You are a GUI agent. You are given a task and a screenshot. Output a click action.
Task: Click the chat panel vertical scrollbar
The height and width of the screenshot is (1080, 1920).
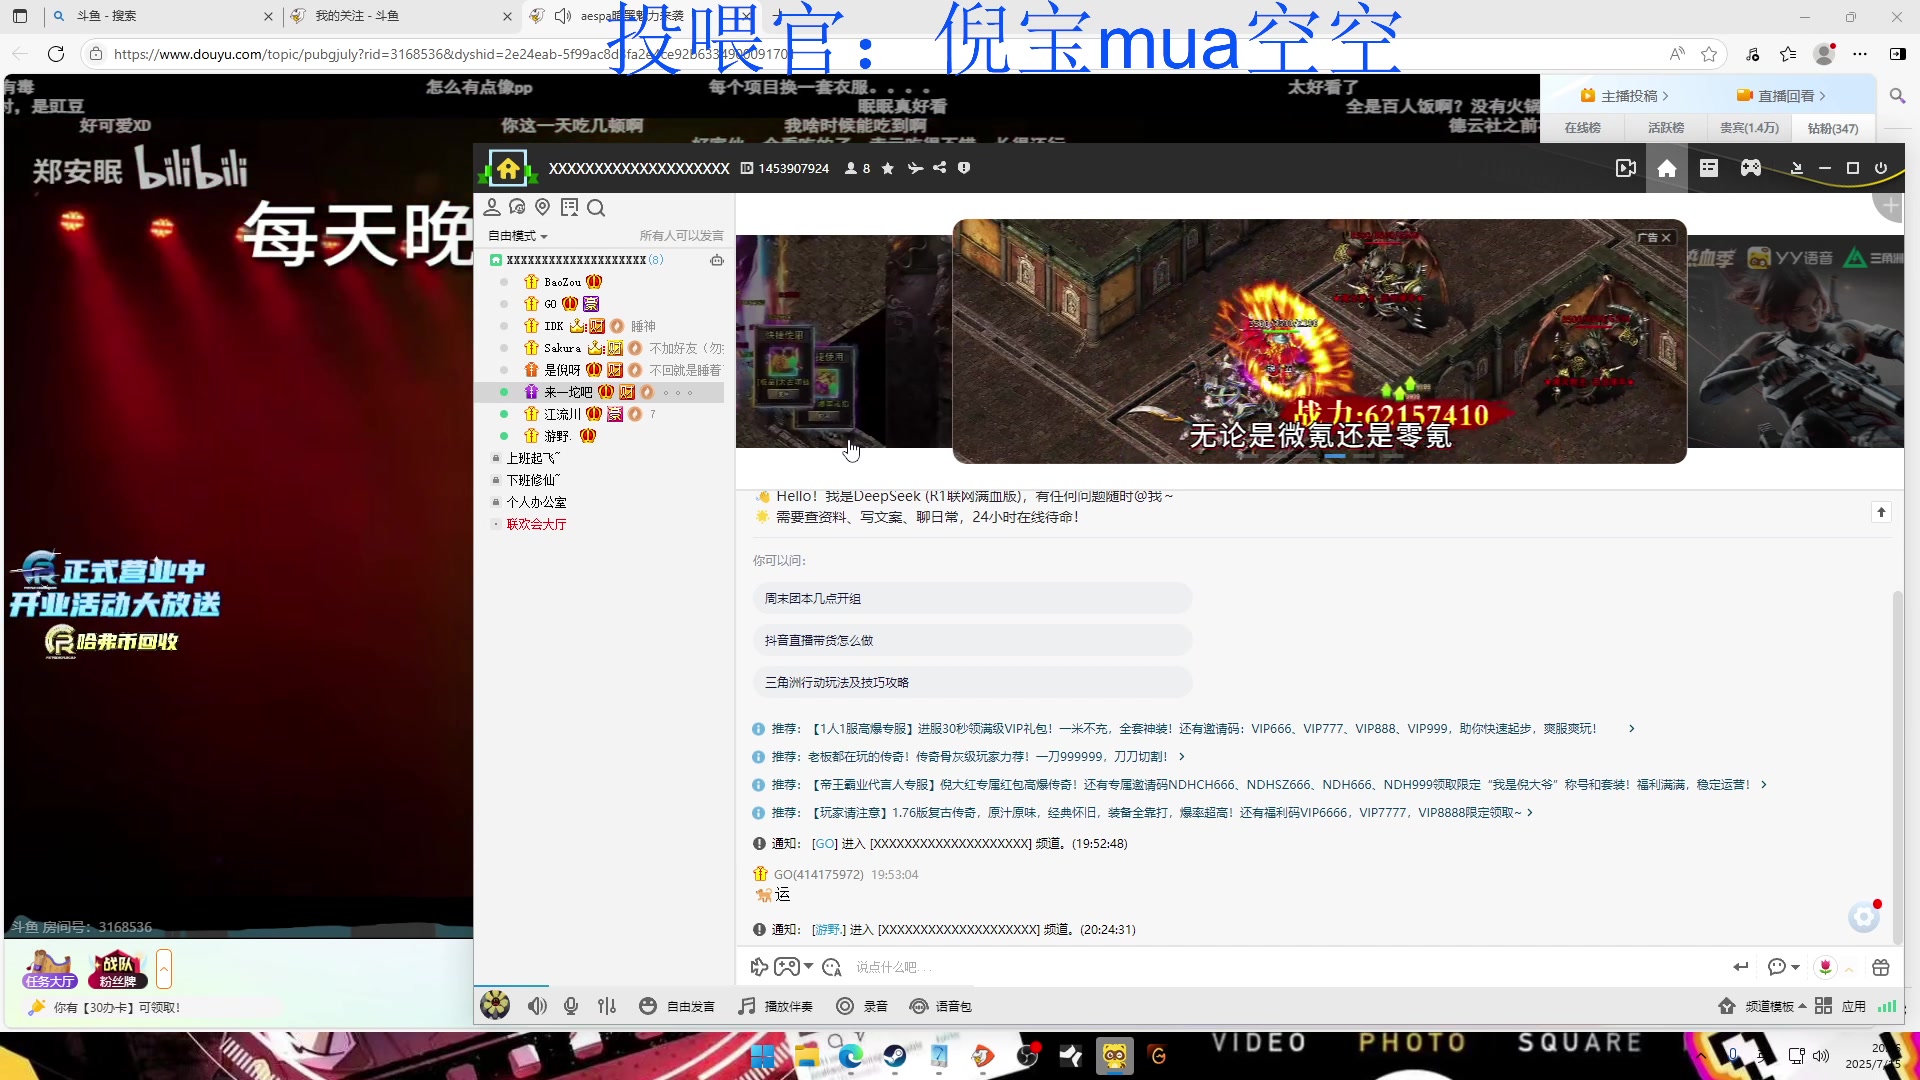(x=1897, y=767)
